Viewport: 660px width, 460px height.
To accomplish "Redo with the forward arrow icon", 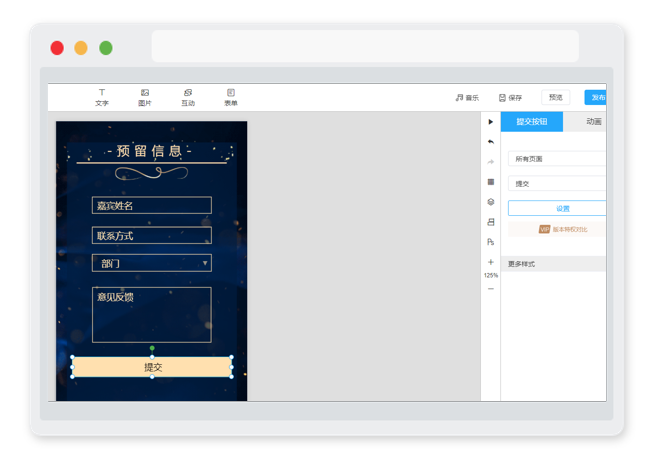I will pos(490,162).
